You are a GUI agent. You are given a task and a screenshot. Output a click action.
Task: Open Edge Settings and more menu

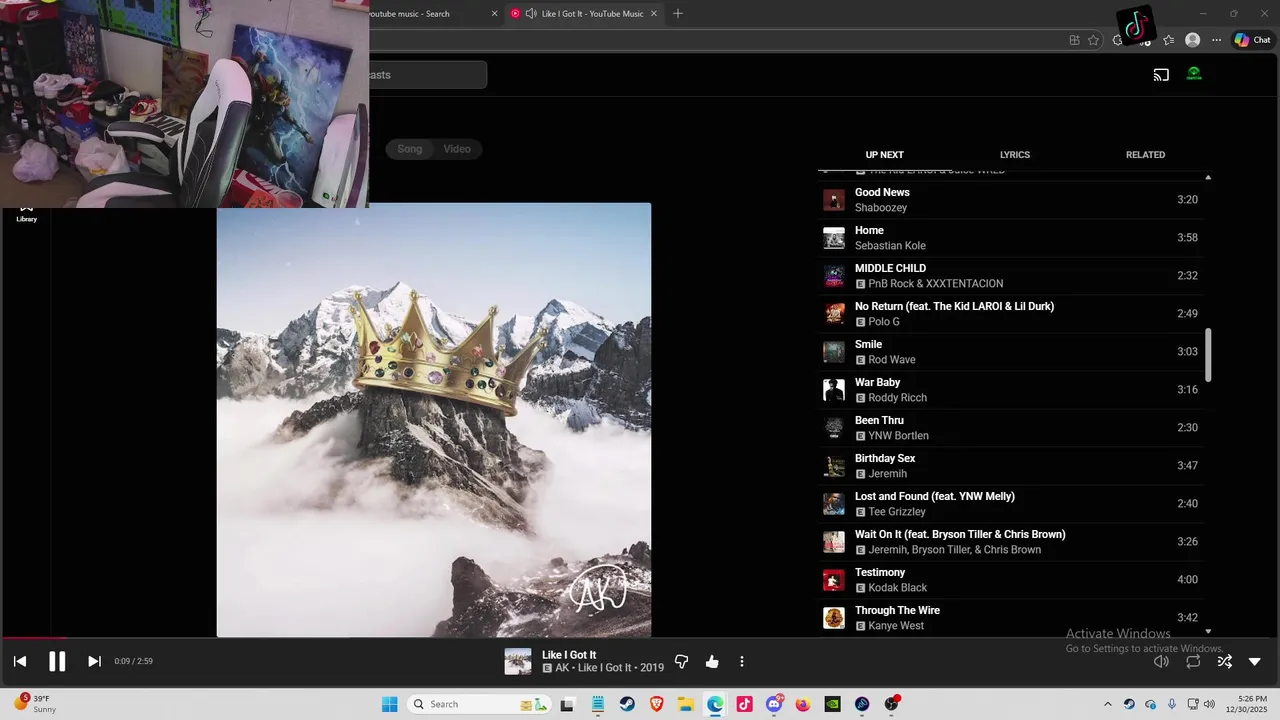click(x=1216, y=40)
